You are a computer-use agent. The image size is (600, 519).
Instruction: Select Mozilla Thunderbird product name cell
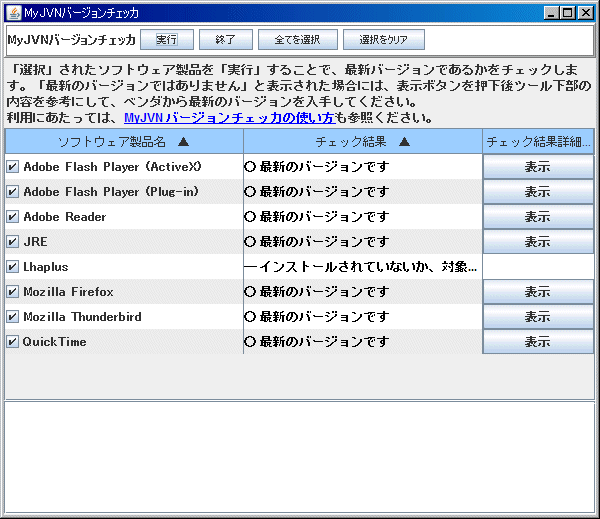[124, 317]
